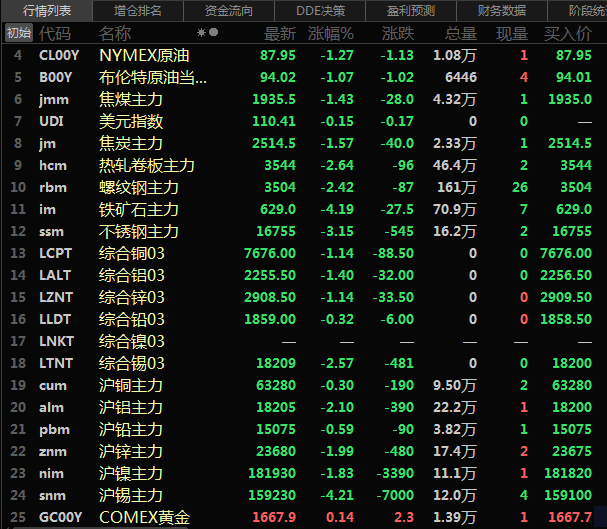
Task: Go to the 盈利预测 tab
Action: (411, 11)
